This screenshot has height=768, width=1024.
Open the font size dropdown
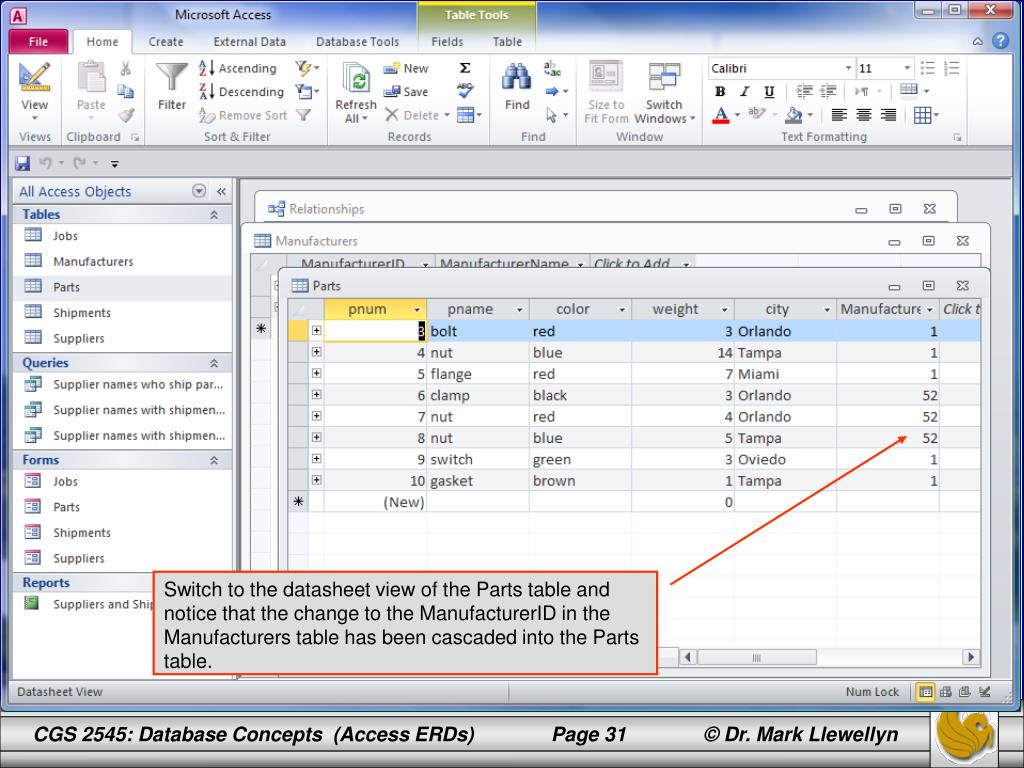906,68
